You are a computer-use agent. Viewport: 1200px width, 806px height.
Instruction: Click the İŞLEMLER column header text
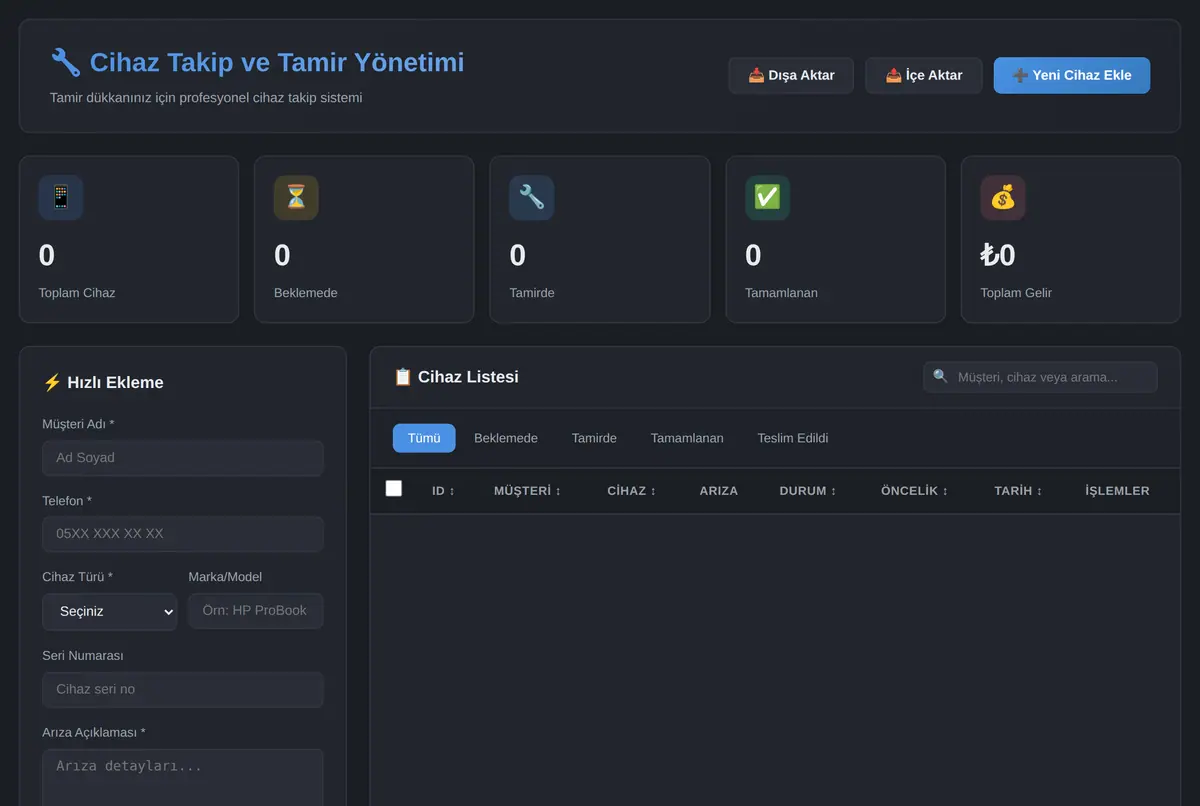pos(1118,491)
